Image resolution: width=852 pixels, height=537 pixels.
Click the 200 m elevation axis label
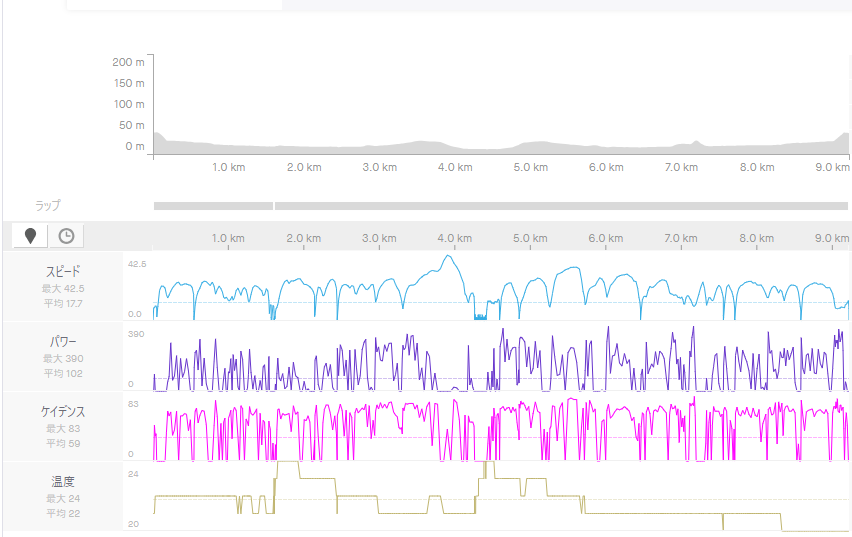click(129, 62)
